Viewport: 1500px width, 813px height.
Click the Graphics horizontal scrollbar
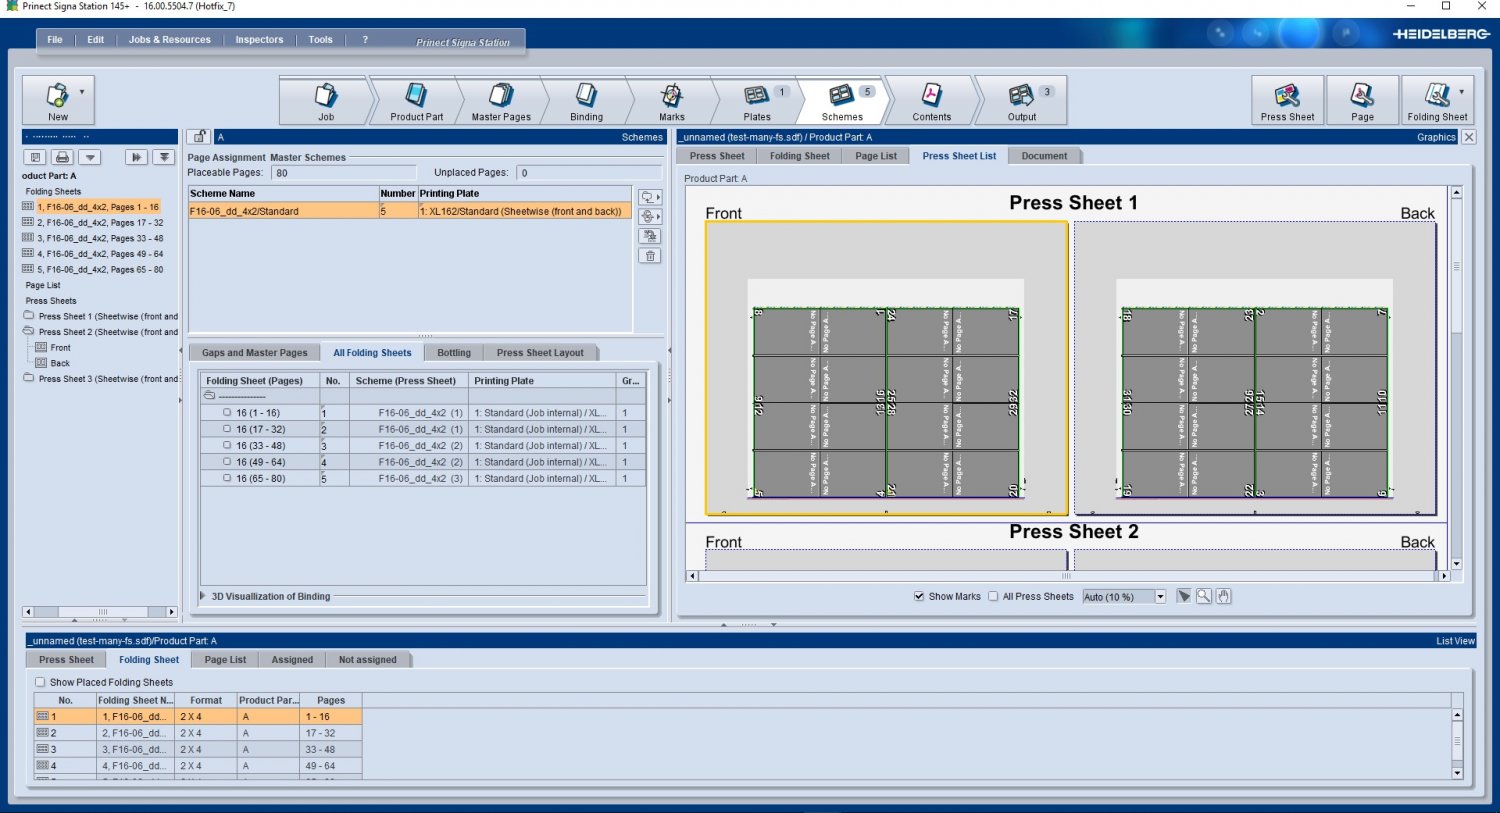[x=1068, y=576]
